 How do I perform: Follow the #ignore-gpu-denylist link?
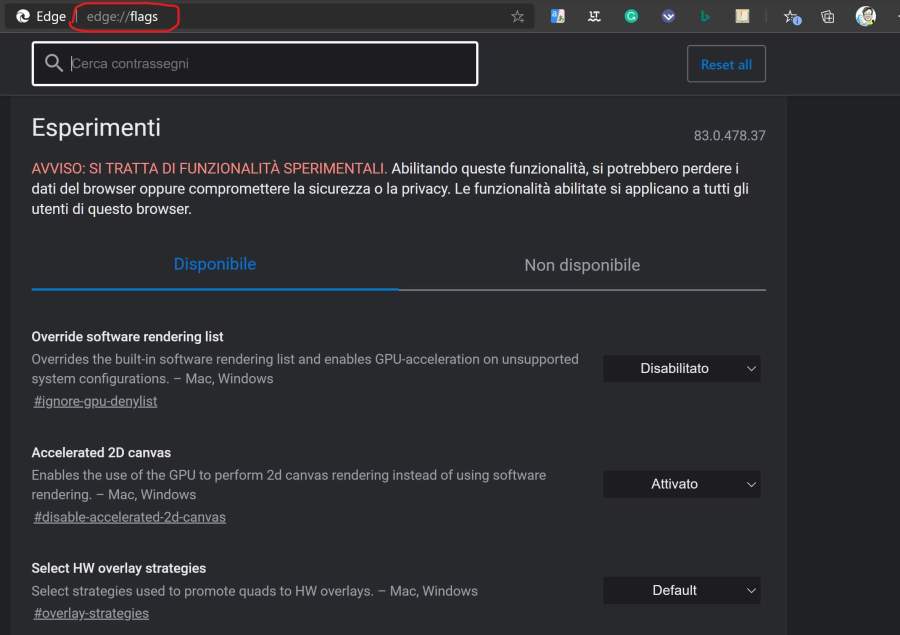point(96,401)
